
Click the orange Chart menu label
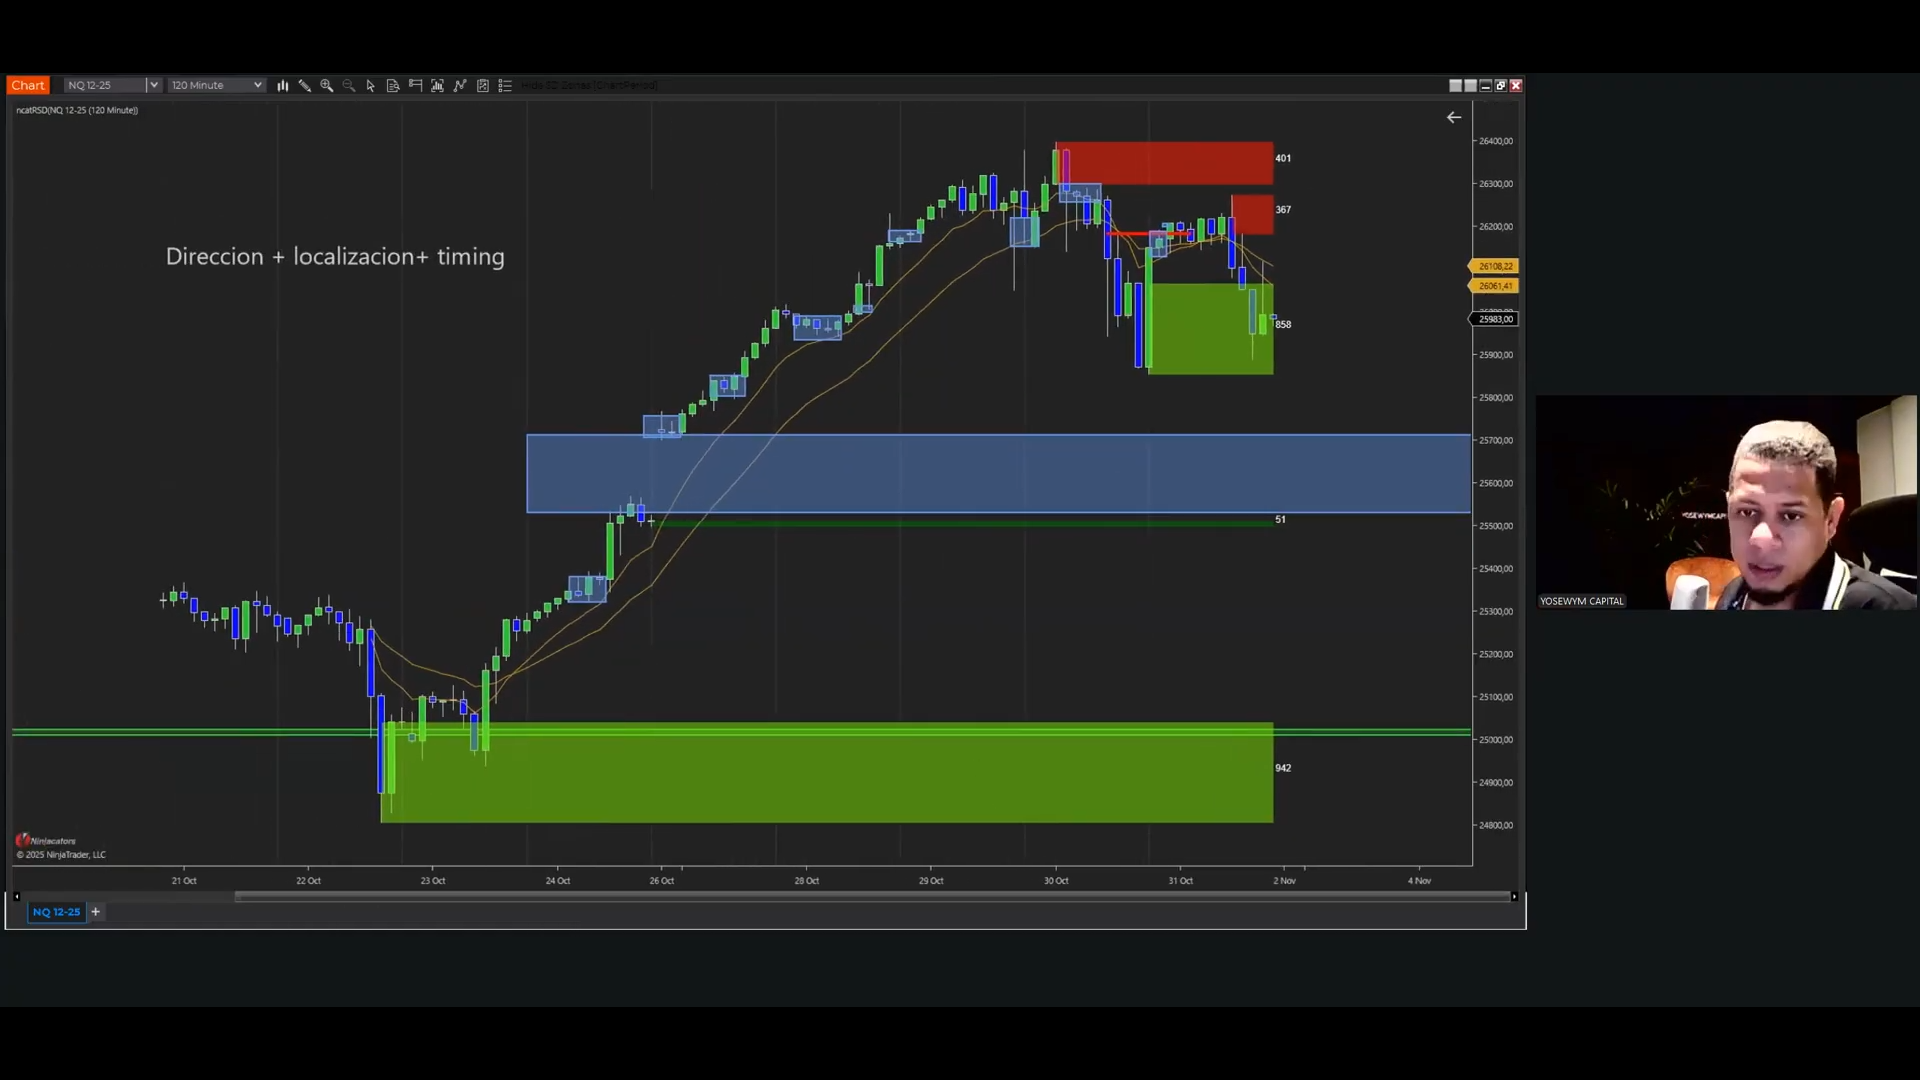(x=28, y=86)
